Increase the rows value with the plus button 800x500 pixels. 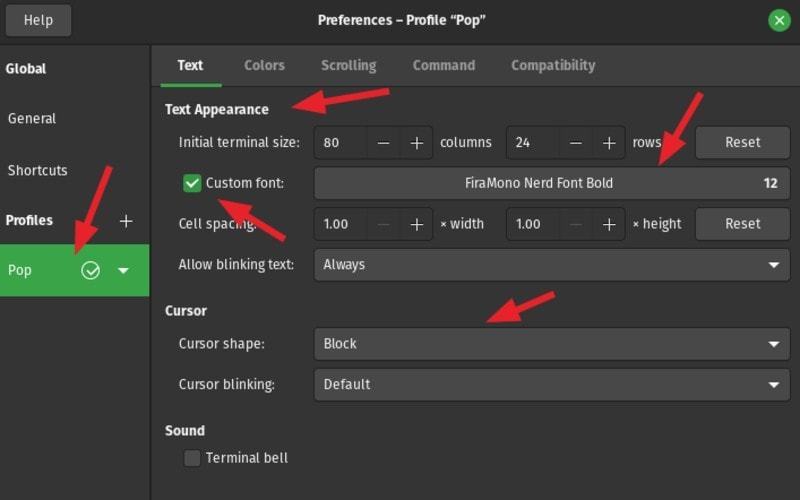point(609,143)
